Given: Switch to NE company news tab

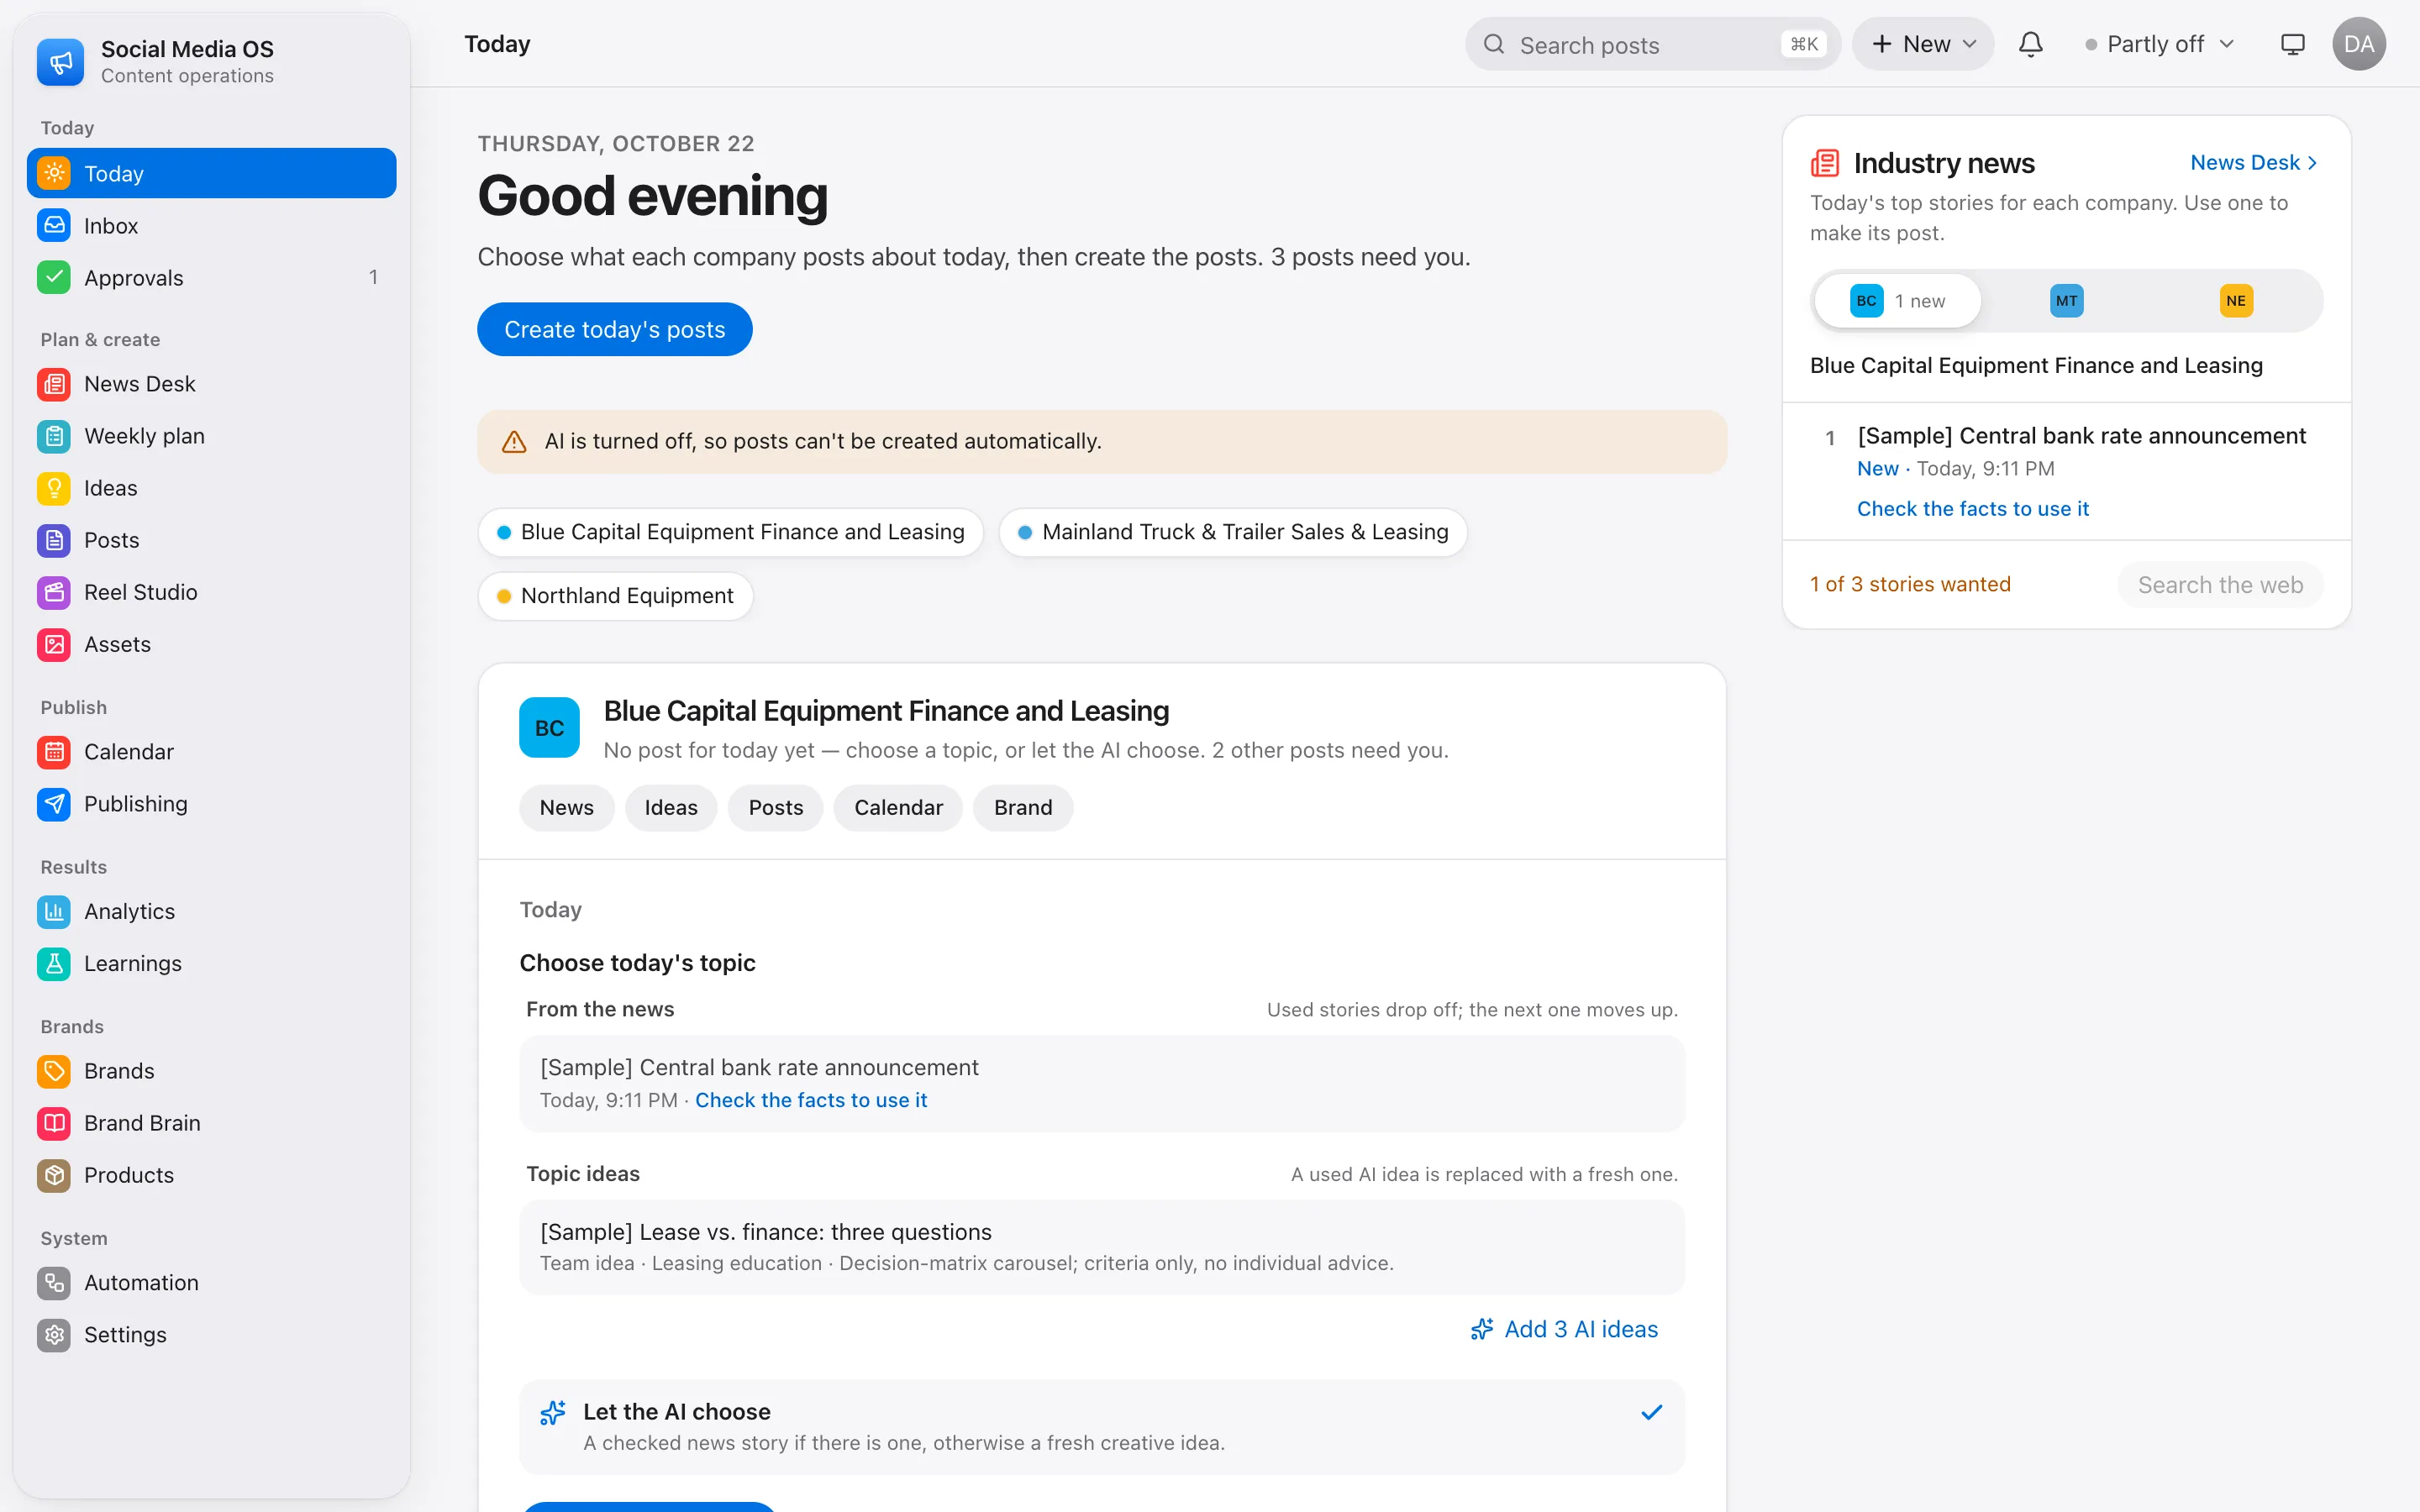Looking at the screenshot, I should pos(2236,301).
